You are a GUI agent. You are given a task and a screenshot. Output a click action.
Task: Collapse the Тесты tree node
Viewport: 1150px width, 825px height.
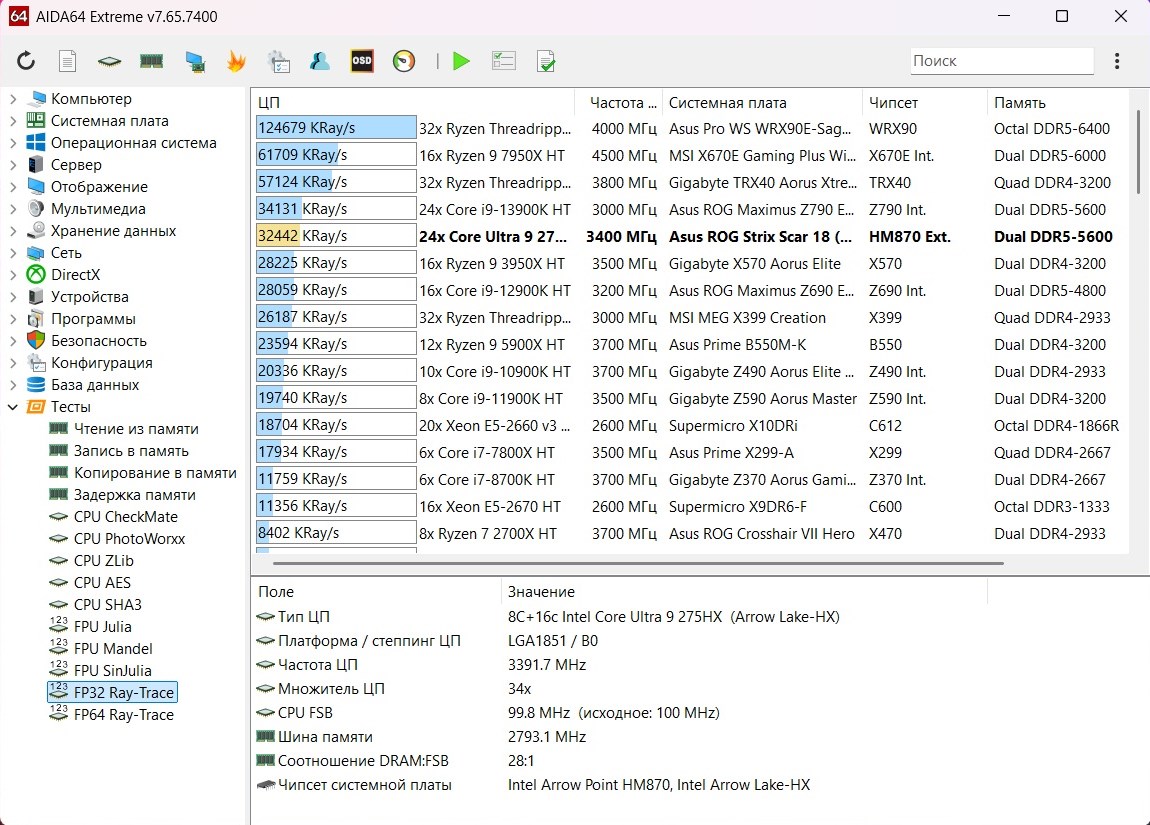point(14,407)
